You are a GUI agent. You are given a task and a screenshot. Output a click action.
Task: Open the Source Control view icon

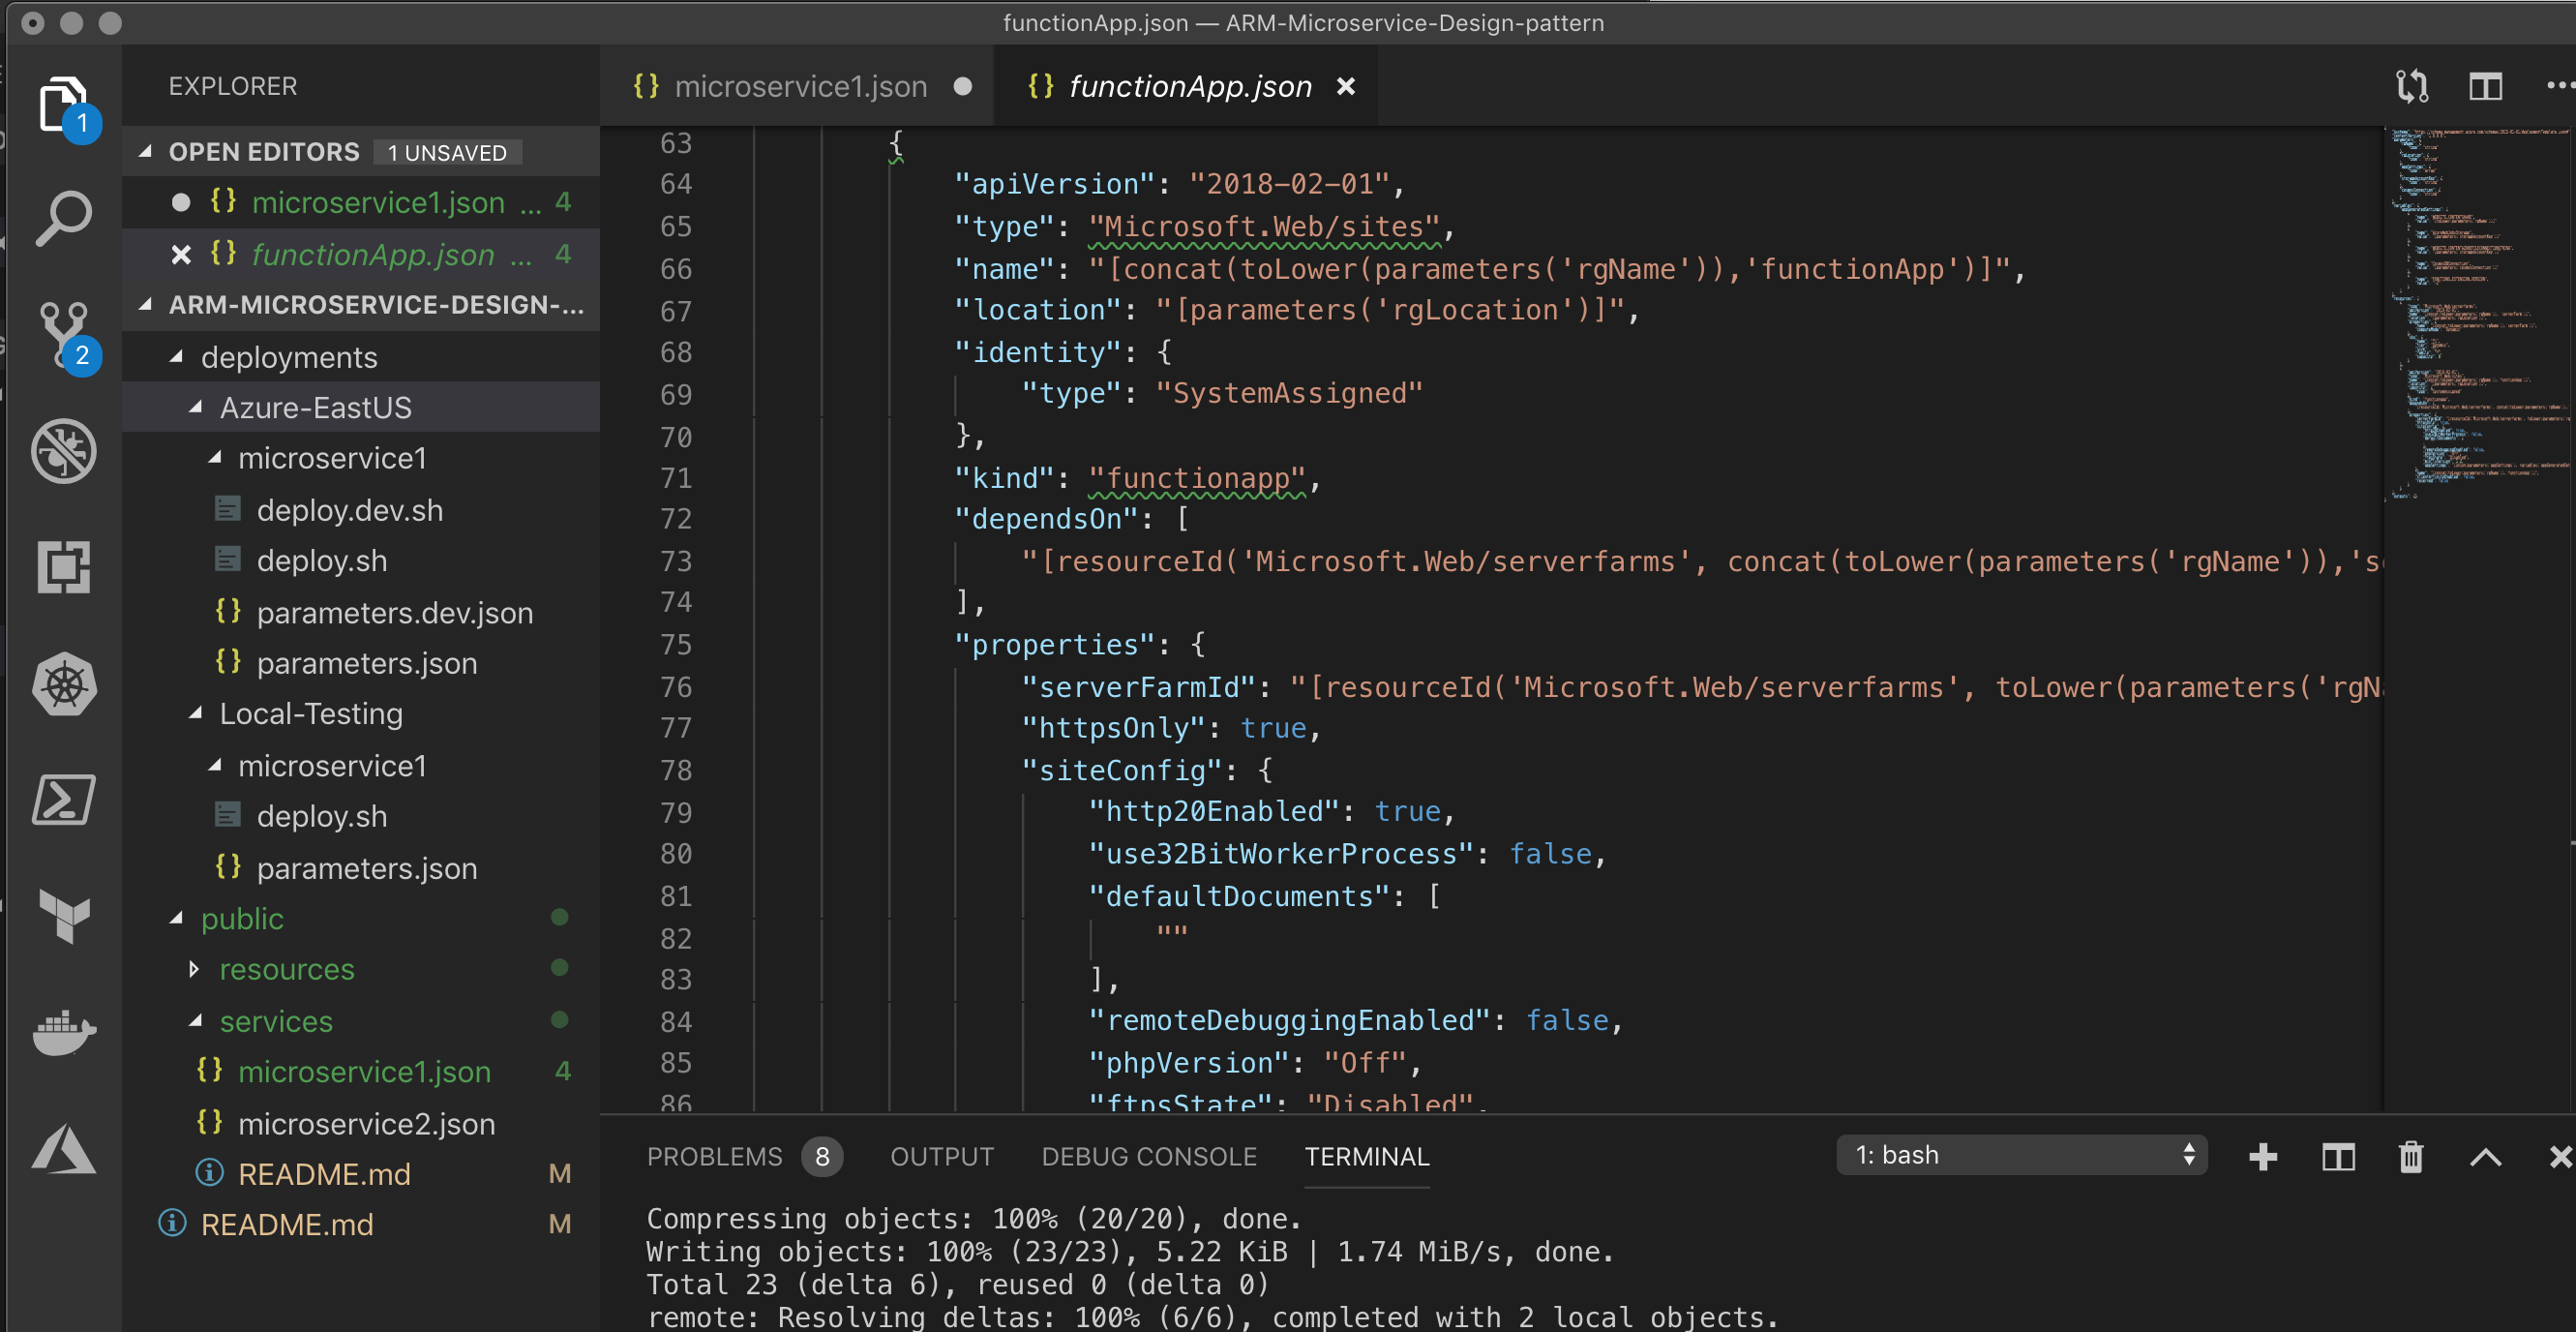click(x=64, y=335)
